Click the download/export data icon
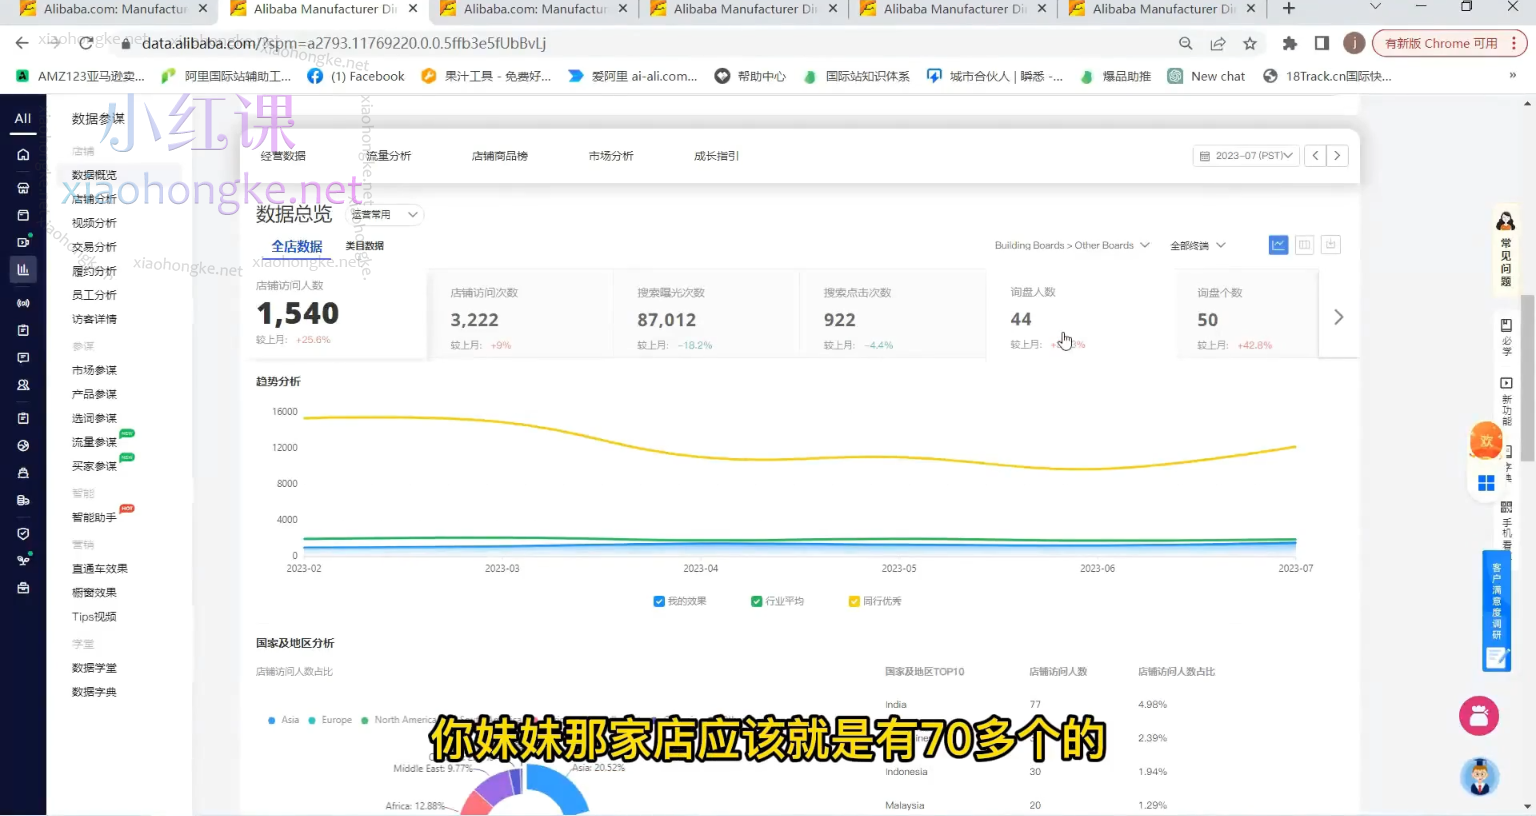 pyautogui.click(x=1330, y=244)
